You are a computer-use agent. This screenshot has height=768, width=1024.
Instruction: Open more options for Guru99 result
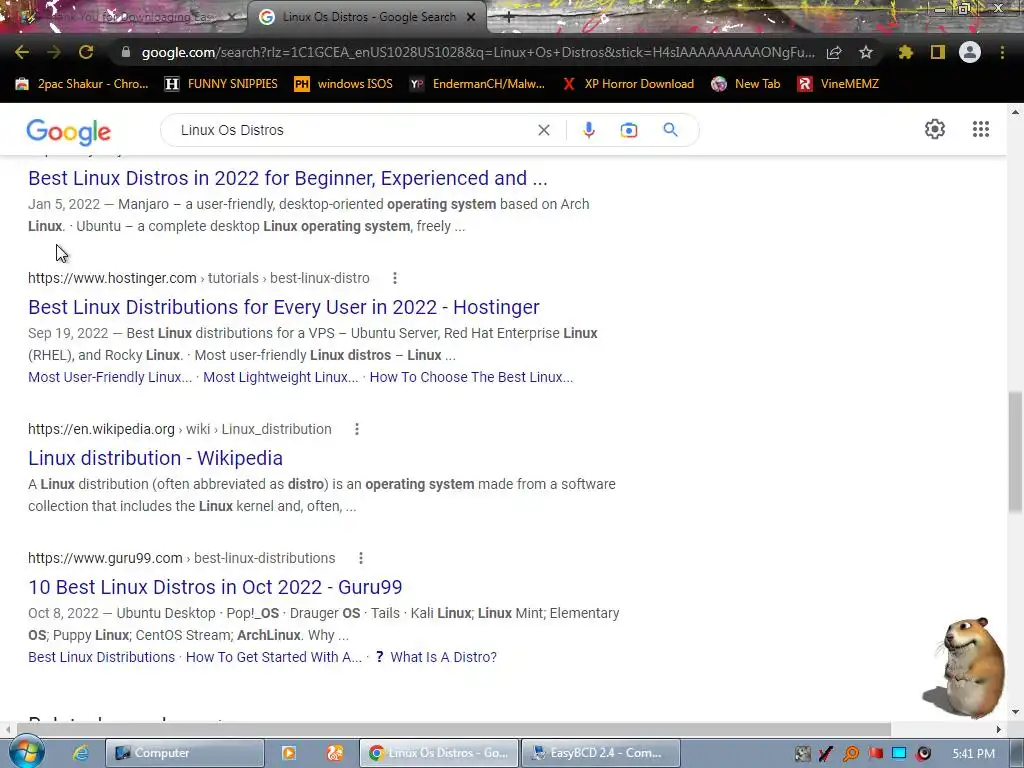(360, 558)
